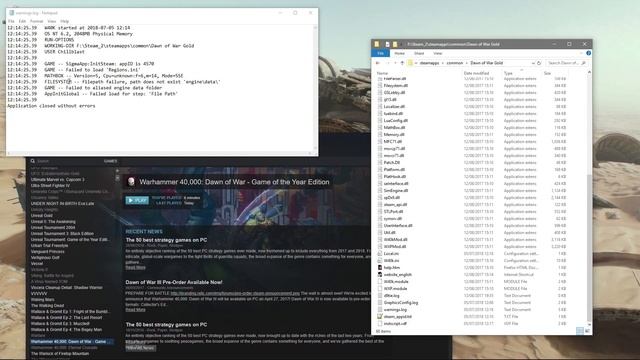Sort by the Size column header
The width and height of the screenshot is (640, 360).
click(547, 73)
